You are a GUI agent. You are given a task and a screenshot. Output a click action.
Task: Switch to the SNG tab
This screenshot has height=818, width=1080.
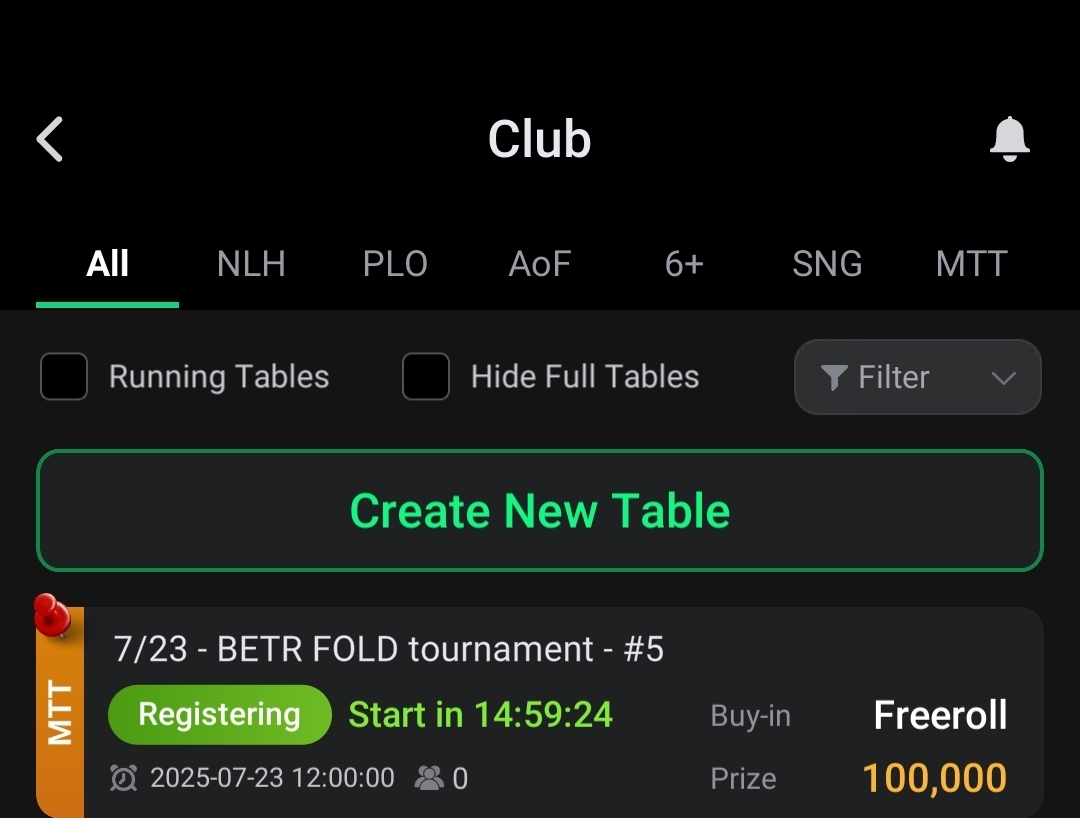[827, 264]
